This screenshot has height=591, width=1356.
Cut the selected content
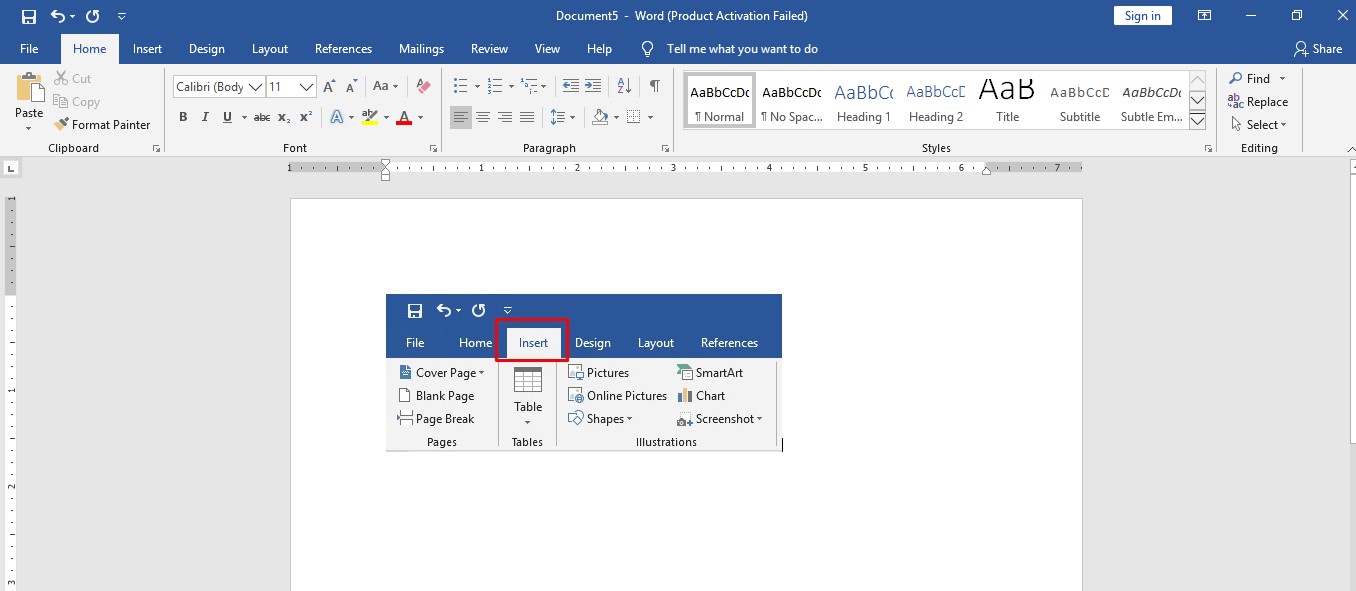(x=72, y=78)
